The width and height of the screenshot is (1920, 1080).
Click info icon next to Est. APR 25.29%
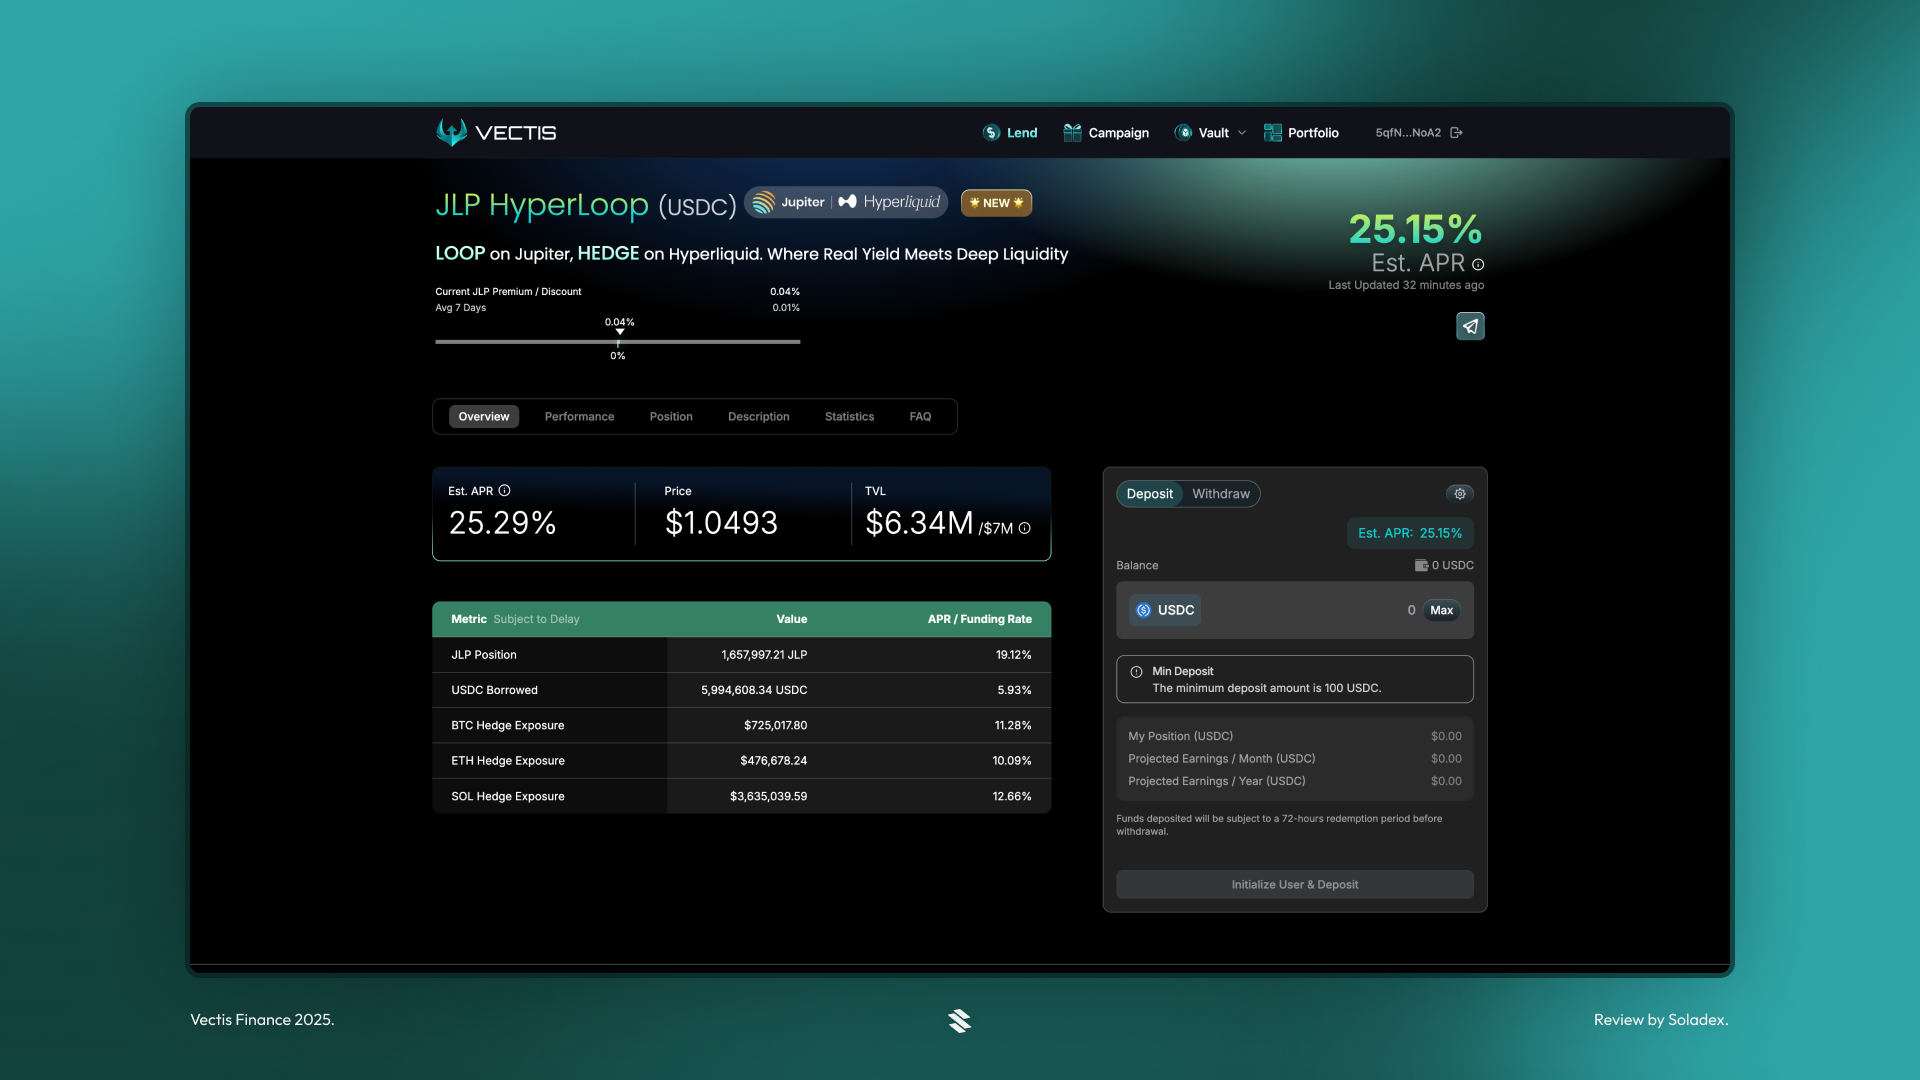[504, 491]
